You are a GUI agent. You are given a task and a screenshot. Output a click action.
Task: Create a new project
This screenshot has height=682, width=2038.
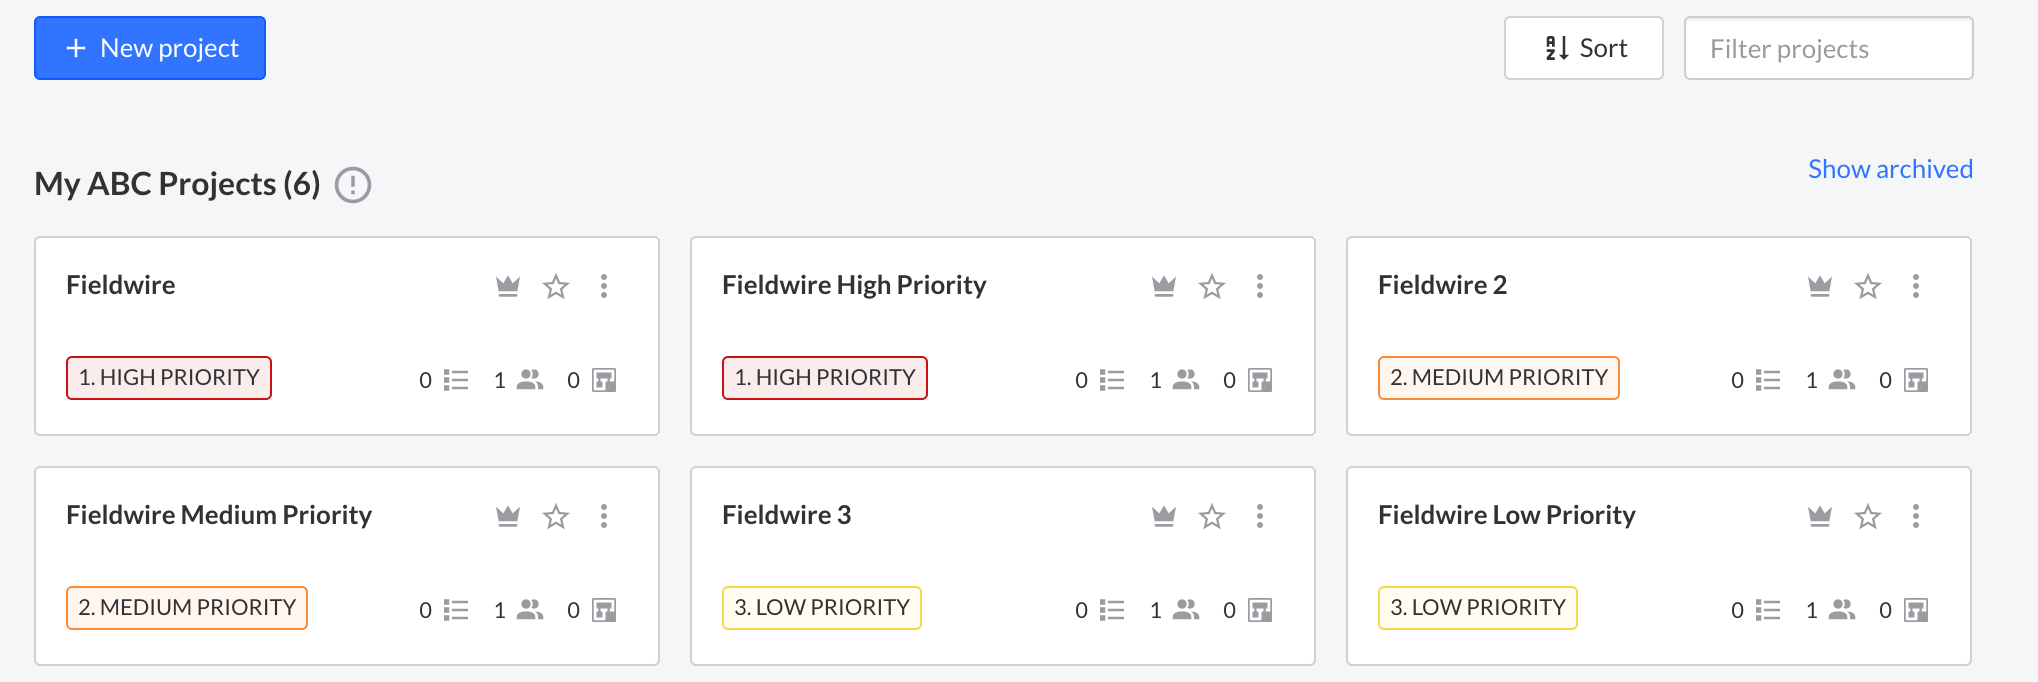tap(149, 47)
